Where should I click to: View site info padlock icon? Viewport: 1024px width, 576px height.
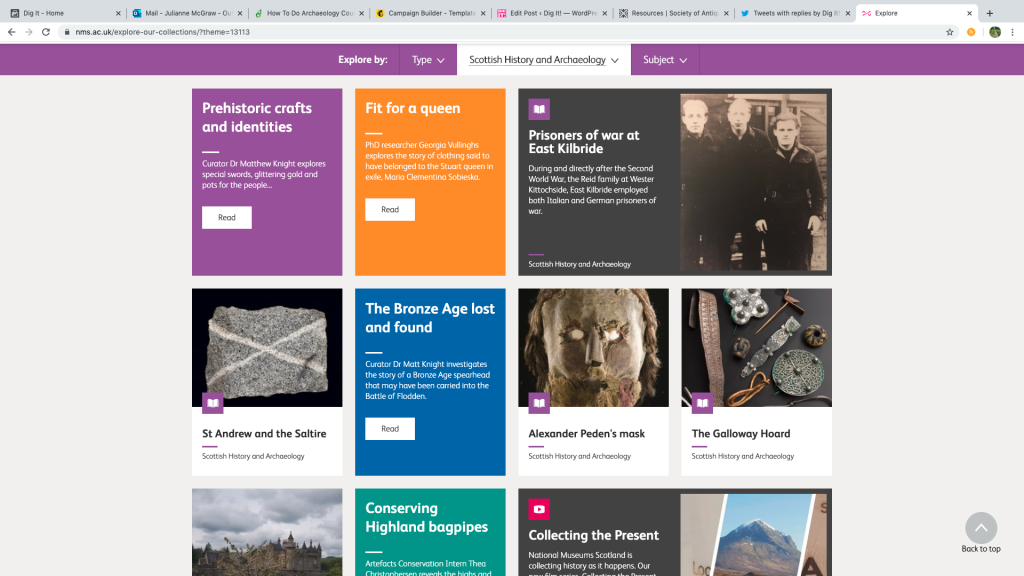click(x=67, y=32)
